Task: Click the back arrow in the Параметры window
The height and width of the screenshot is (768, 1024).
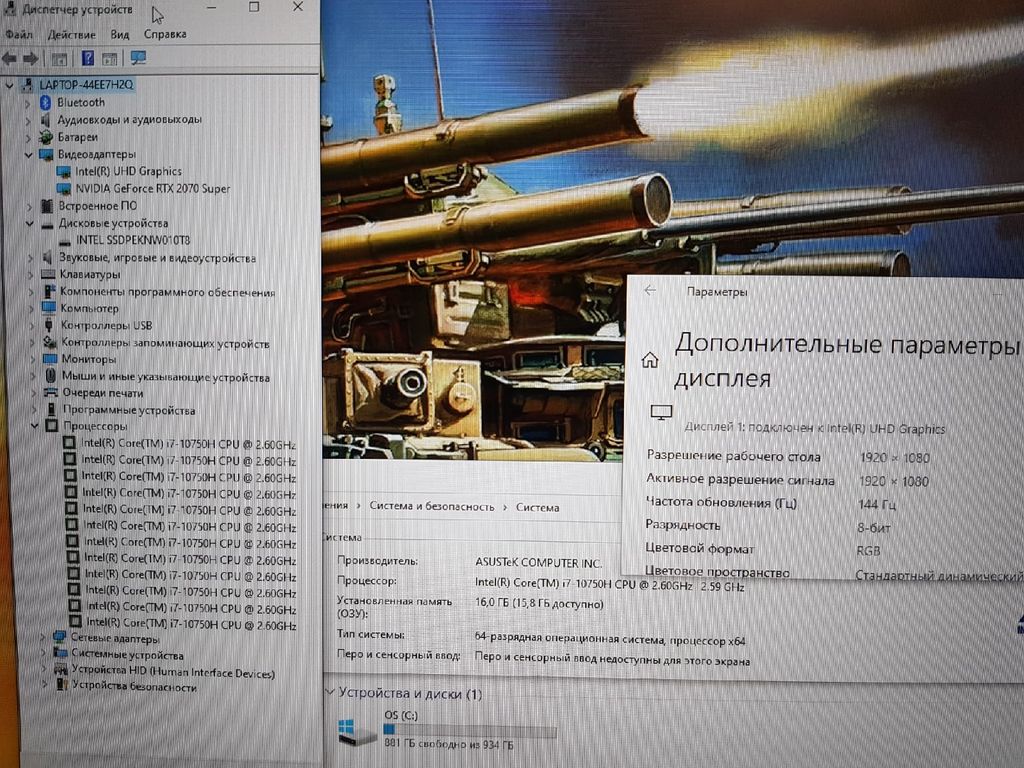Action: 651,291
